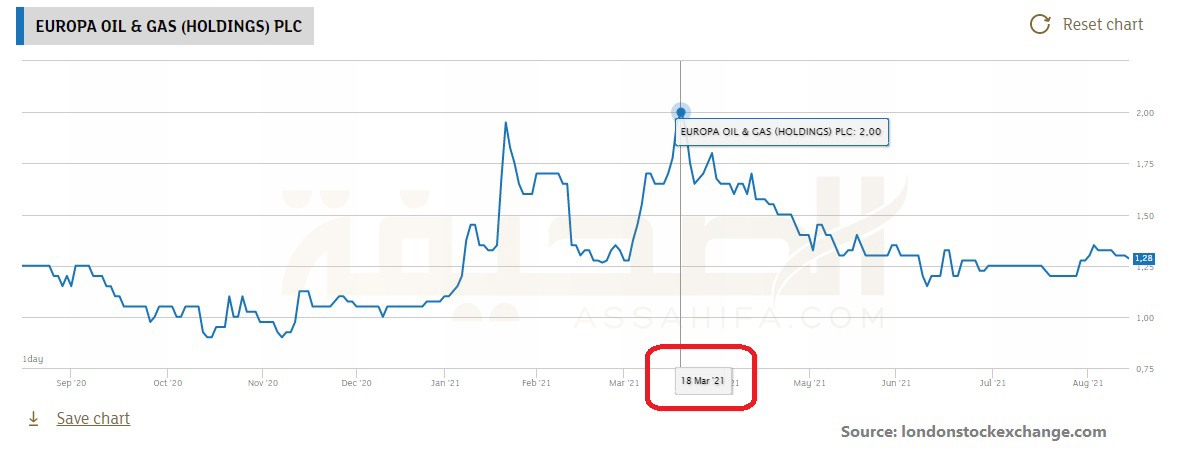This screenshot has height=457, width=1187.
Task: Open the Save chart link
Action: 93,419
